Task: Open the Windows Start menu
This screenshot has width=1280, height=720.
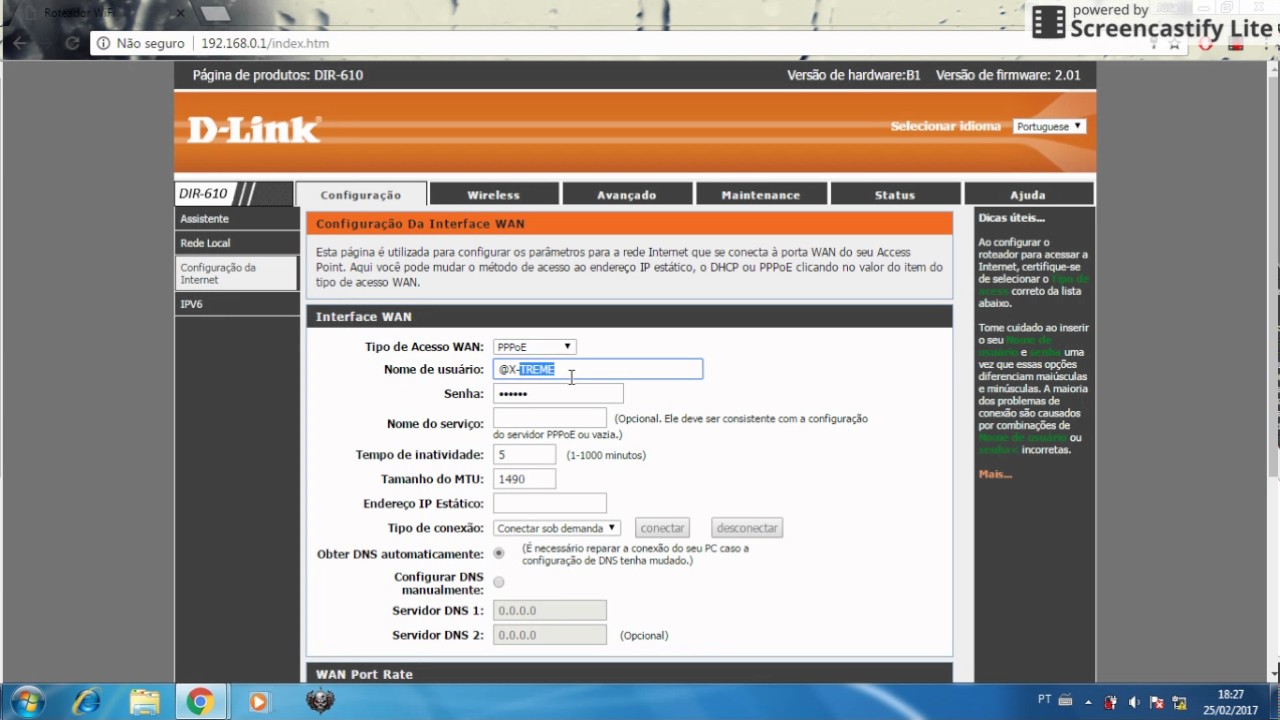Action: click(27, 702)
